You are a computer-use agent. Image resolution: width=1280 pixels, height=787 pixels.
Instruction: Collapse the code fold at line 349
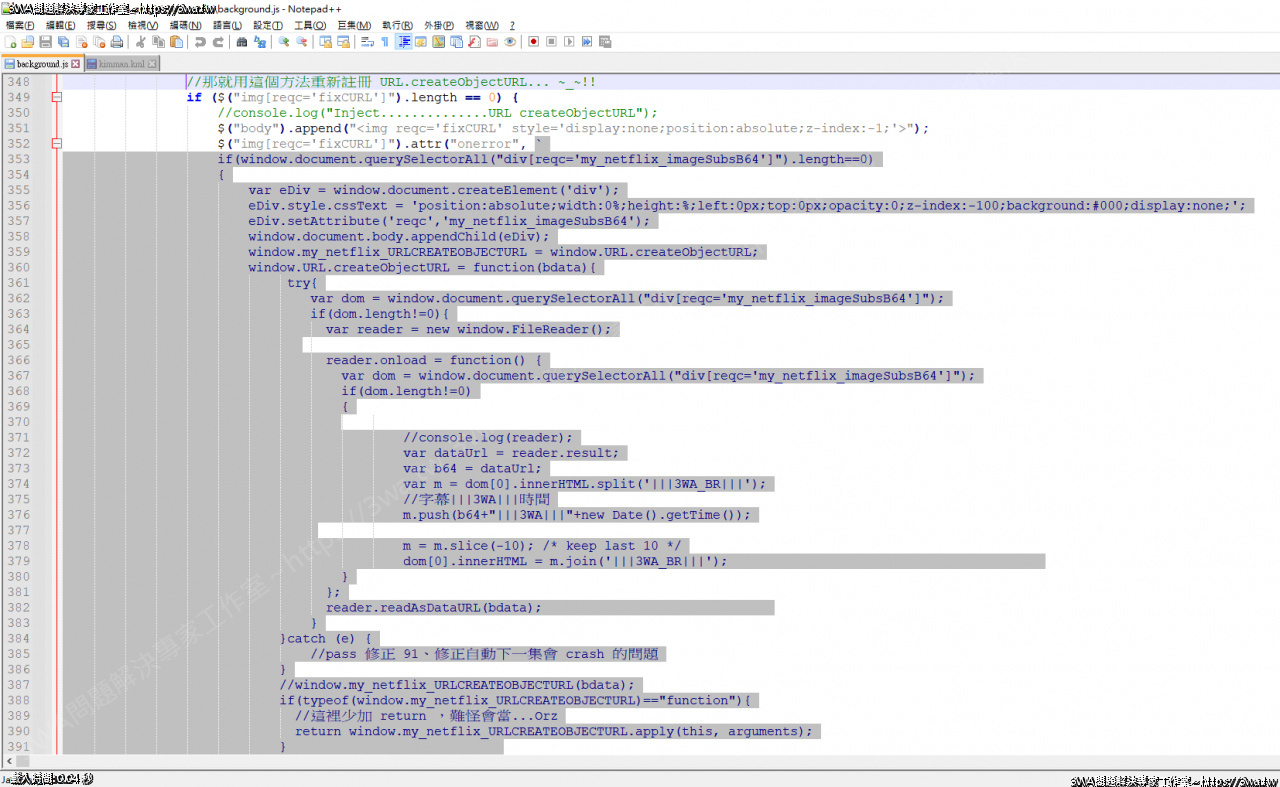[x=56, y=98]
